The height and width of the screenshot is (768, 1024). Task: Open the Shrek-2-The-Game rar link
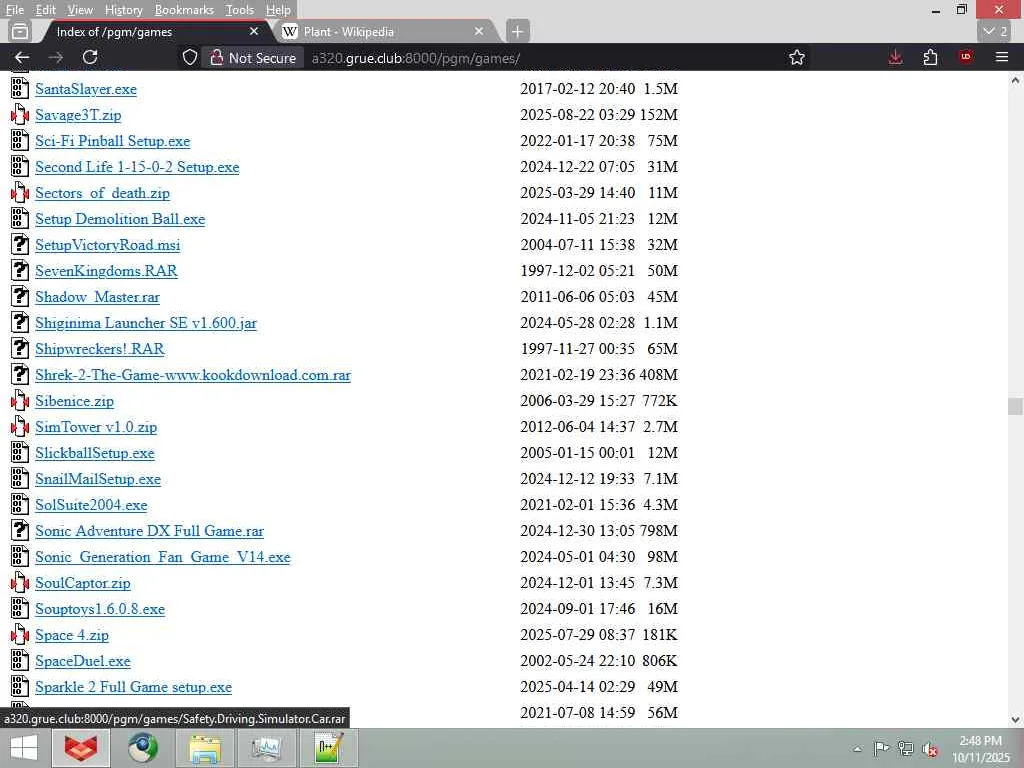tap(193, 375)
